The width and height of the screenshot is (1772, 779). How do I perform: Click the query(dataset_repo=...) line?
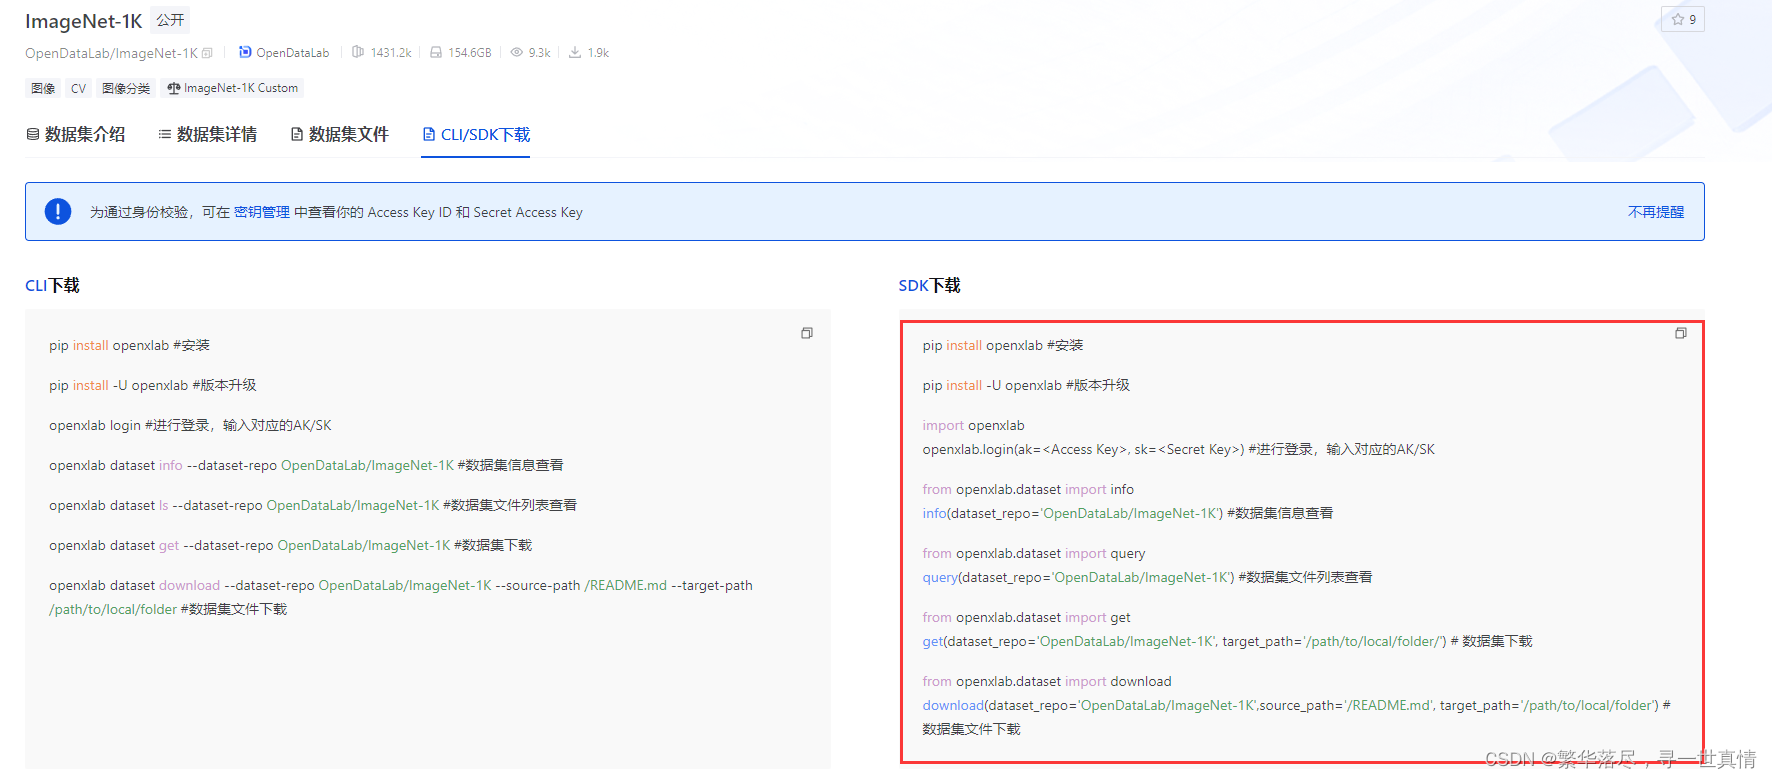point(1147,577)
